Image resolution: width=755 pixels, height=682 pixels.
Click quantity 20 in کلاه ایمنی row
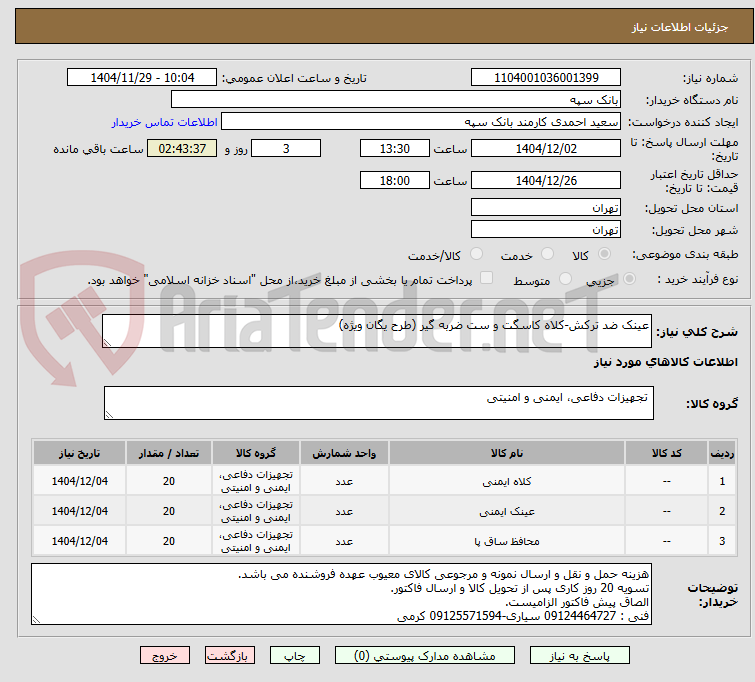(169, 481)
